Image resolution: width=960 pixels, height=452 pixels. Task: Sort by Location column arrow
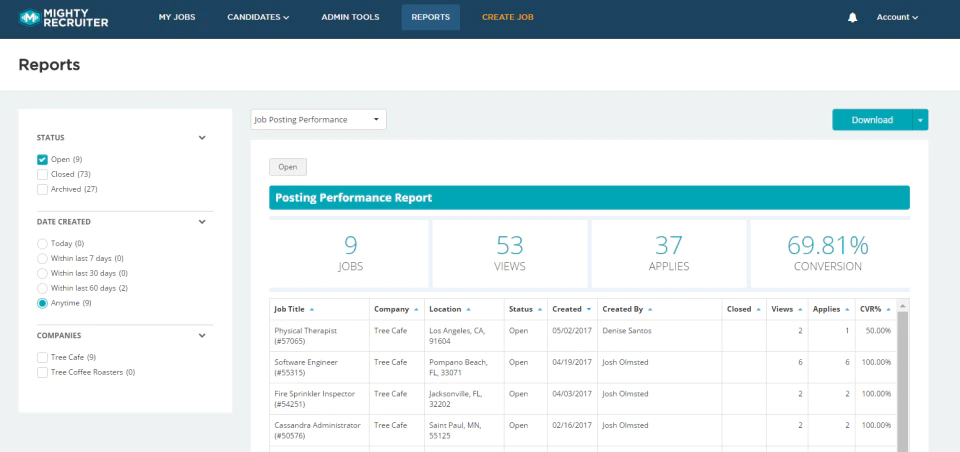(468, 310)
